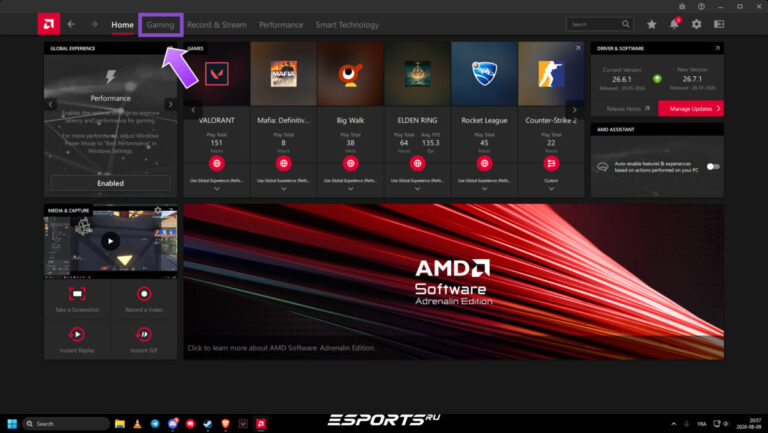Expand Rocket League profile dropdown chevron

coord(484,189)
